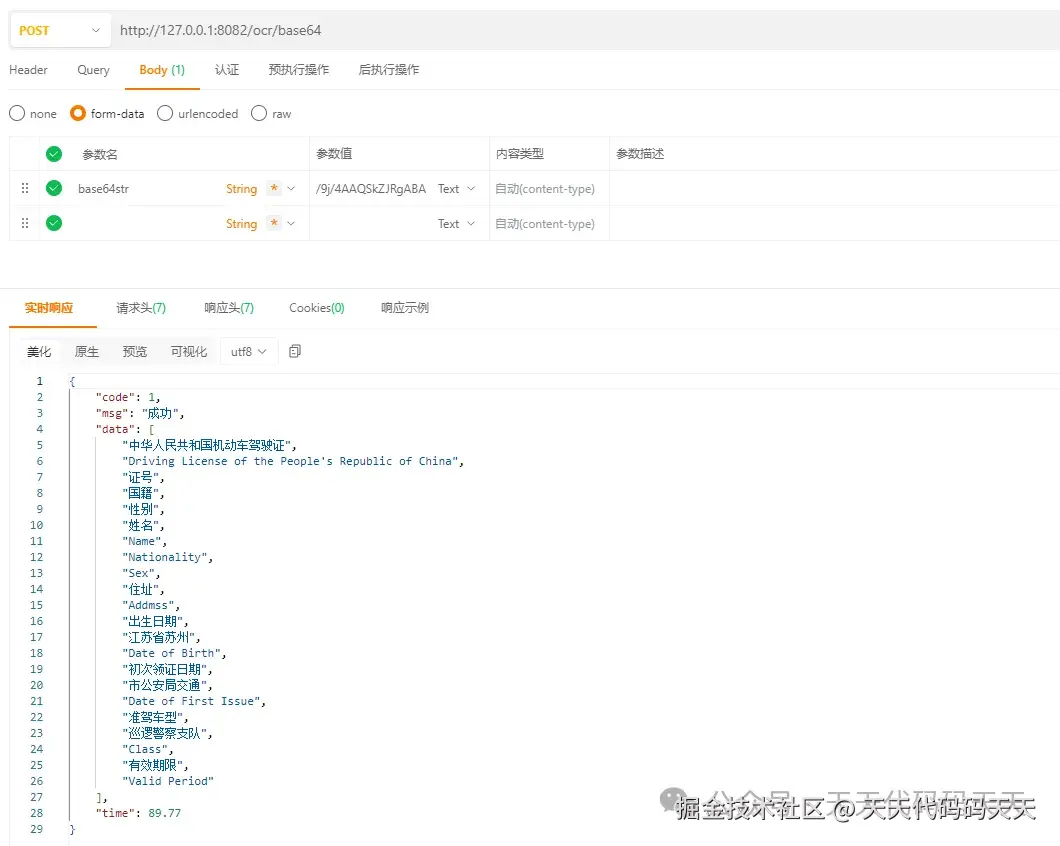Image resolution: width=1060 pixels, height=846 pixels.
Task: Switch to the 预览 response view
Action: coord(135,351)
